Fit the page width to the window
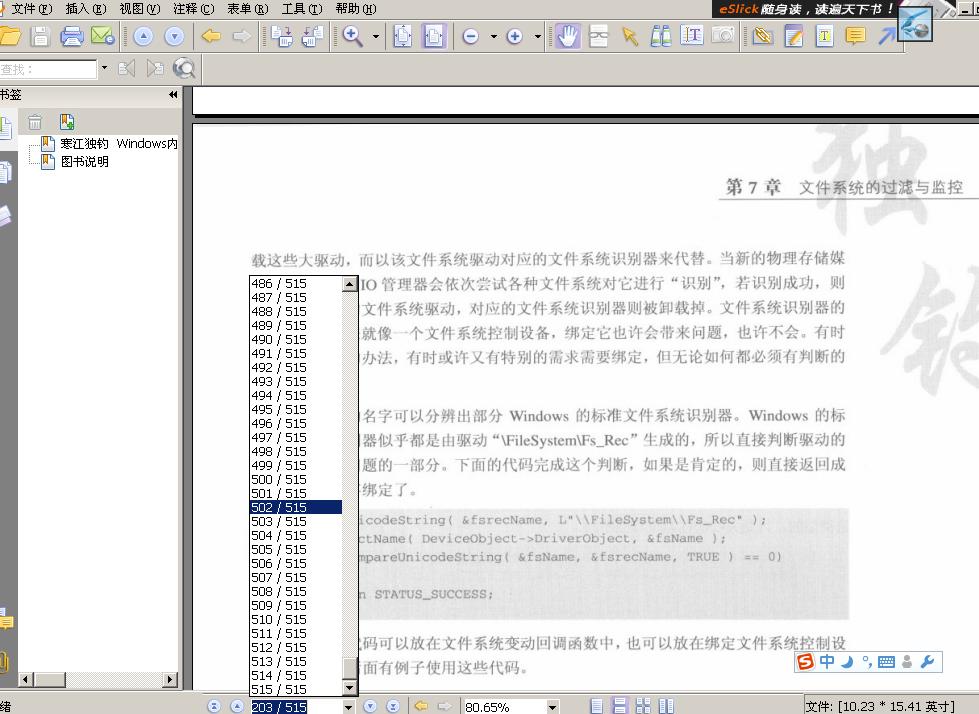Viewport: 979px width, 714px height. coord(434,36)
